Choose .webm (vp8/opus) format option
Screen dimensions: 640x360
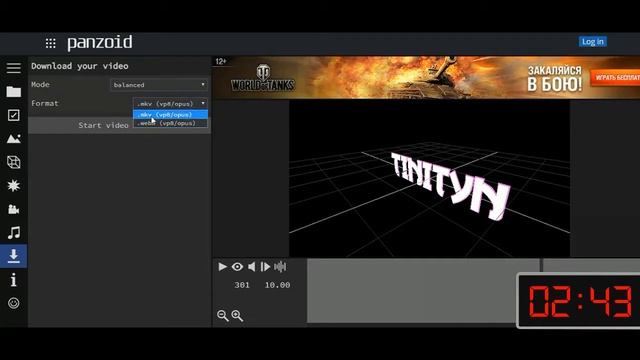tap(170, 123)
